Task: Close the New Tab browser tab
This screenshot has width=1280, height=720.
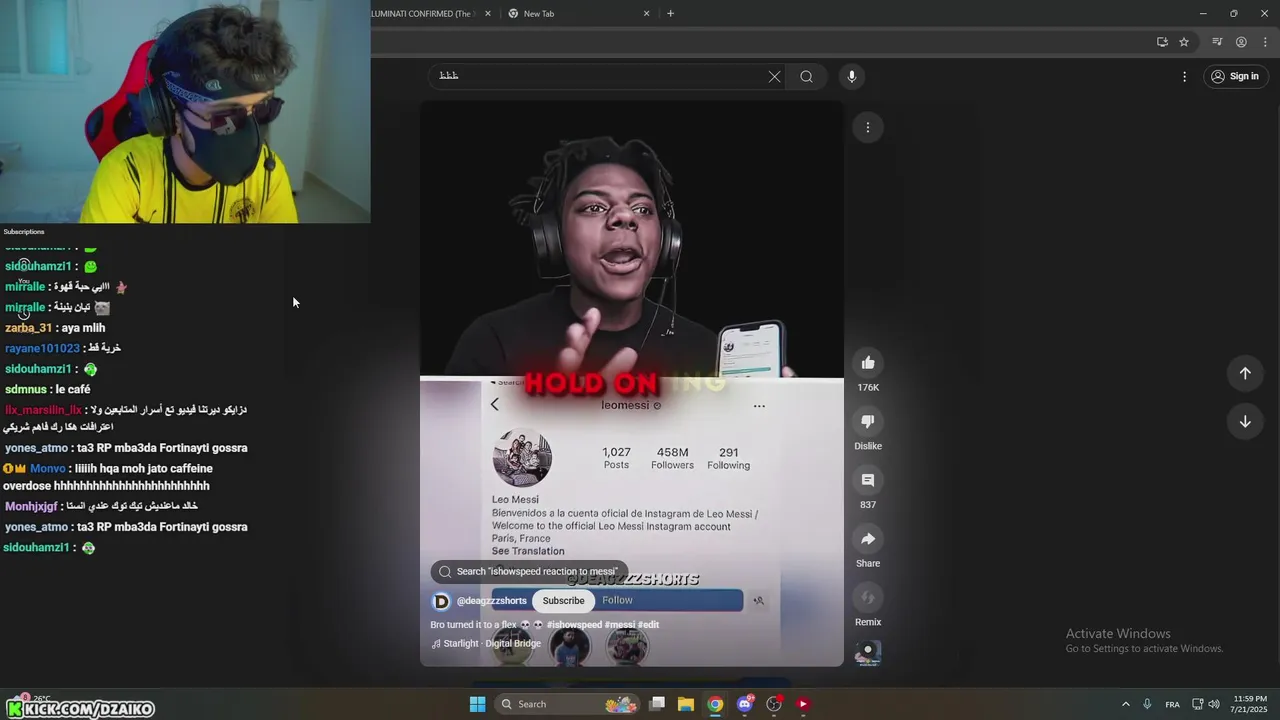Action: point(646,13)
